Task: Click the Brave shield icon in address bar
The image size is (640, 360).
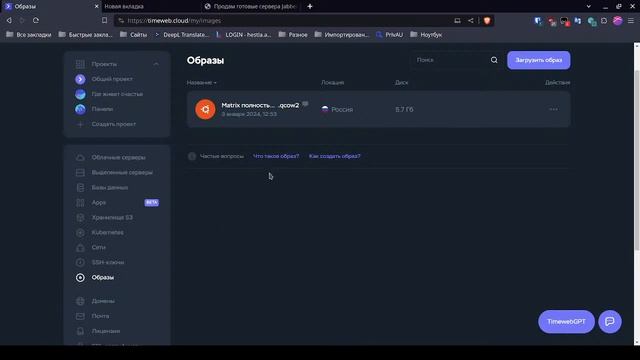Action: click(487, 20)
